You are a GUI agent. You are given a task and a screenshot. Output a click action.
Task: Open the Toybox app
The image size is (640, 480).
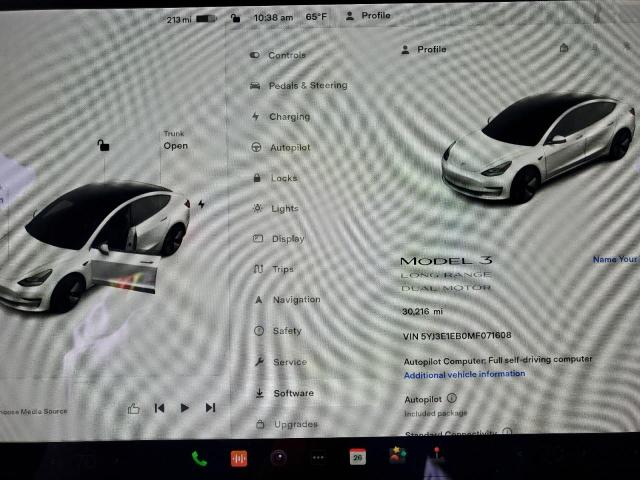[398, 456]
